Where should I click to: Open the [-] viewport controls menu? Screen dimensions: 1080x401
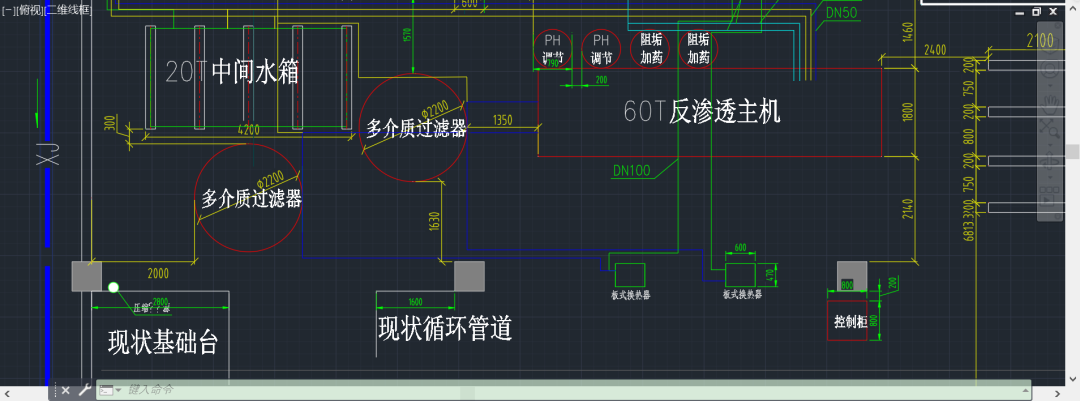8,9
